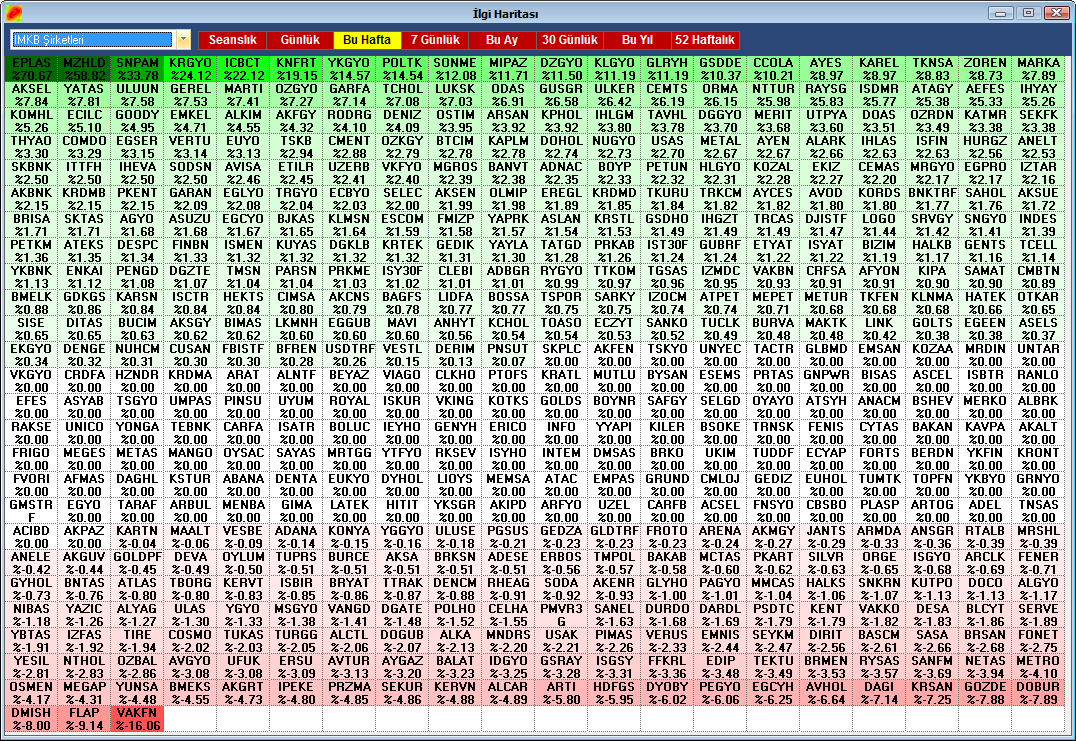
Task: Click the TCELL stock cell
Action: pyautogui.click(x=1038, y=251)
